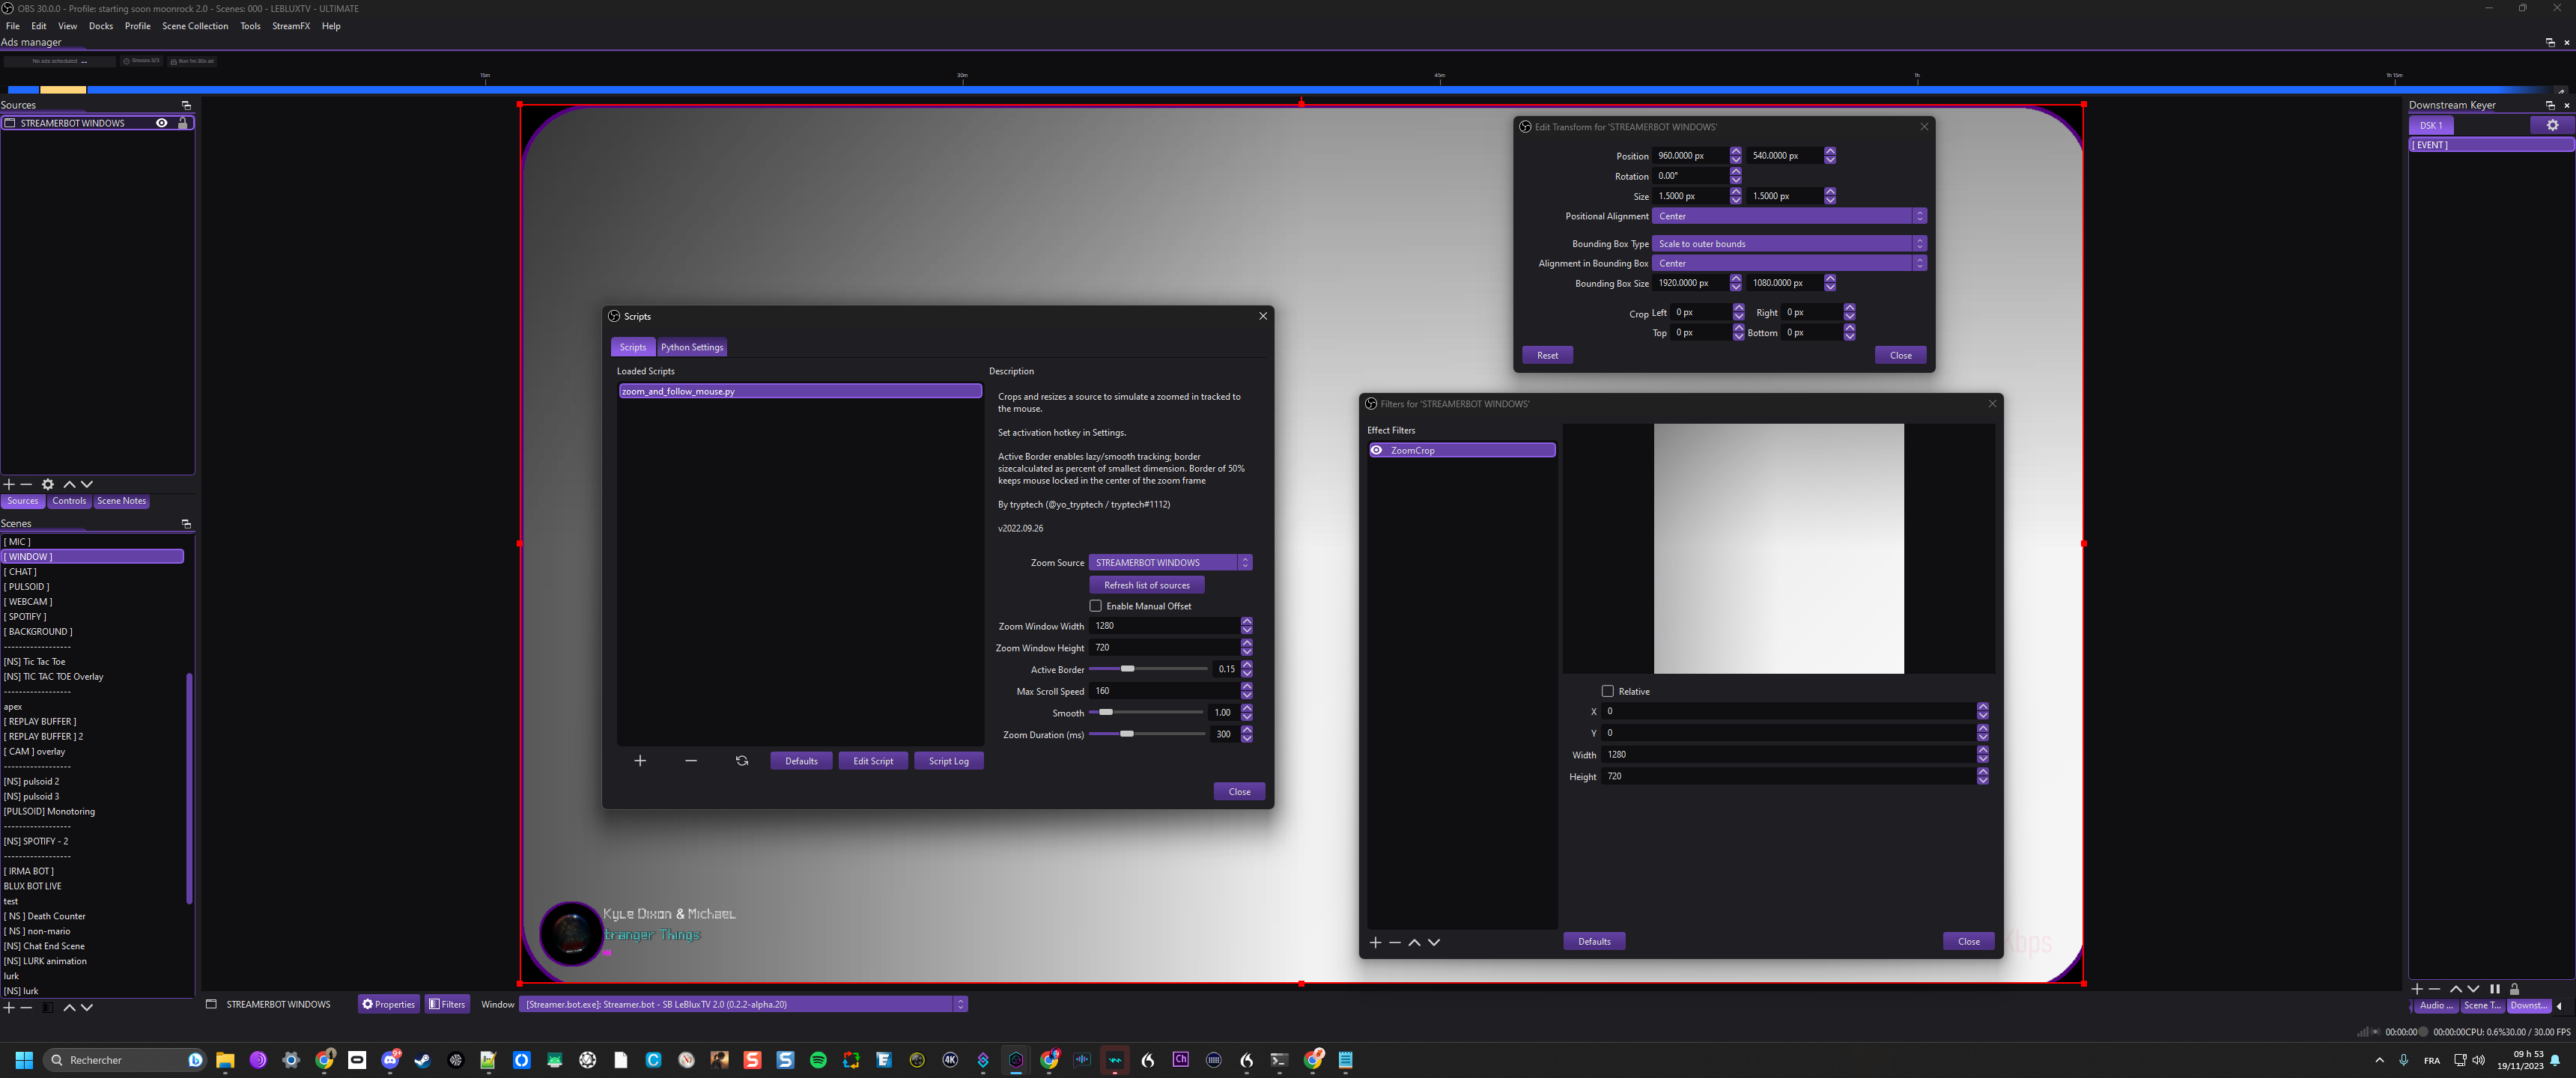Reload the script using the refresh icon
The image size is (2576, 1078).
click(741, 761)
